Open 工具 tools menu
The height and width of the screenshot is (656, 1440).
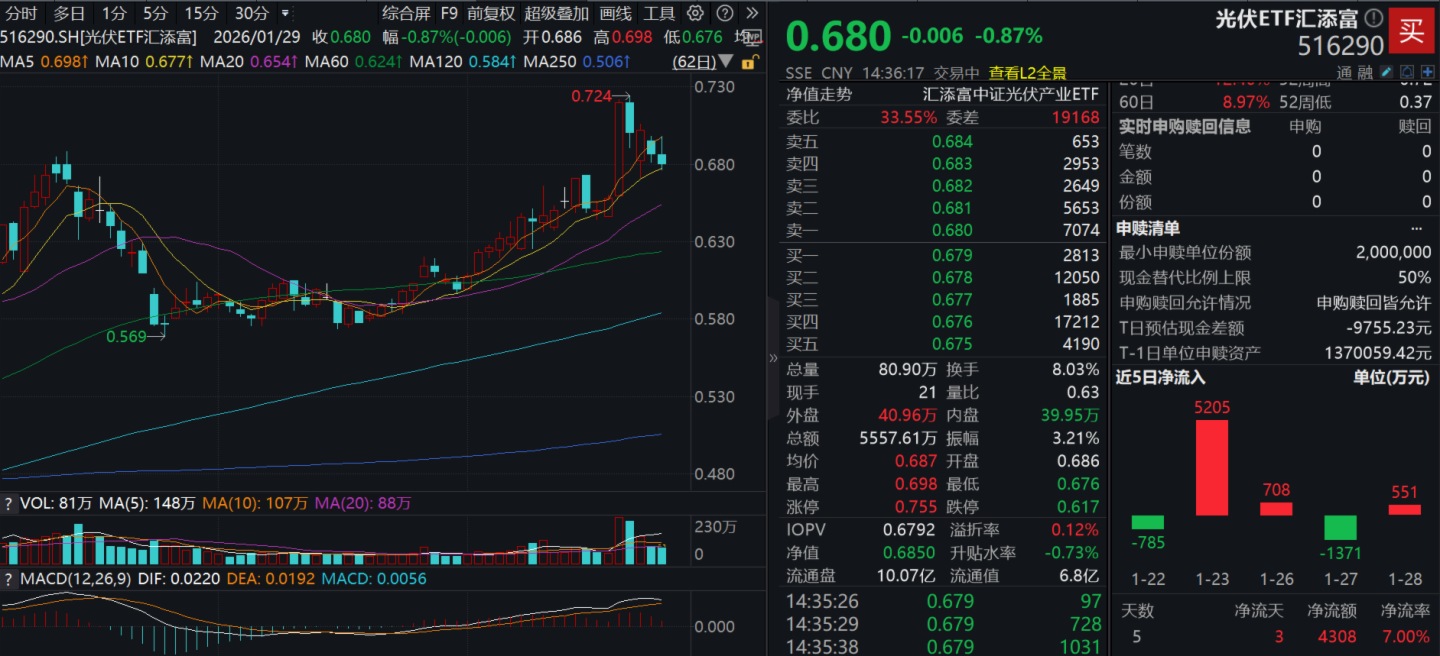[x=659, y=13]
